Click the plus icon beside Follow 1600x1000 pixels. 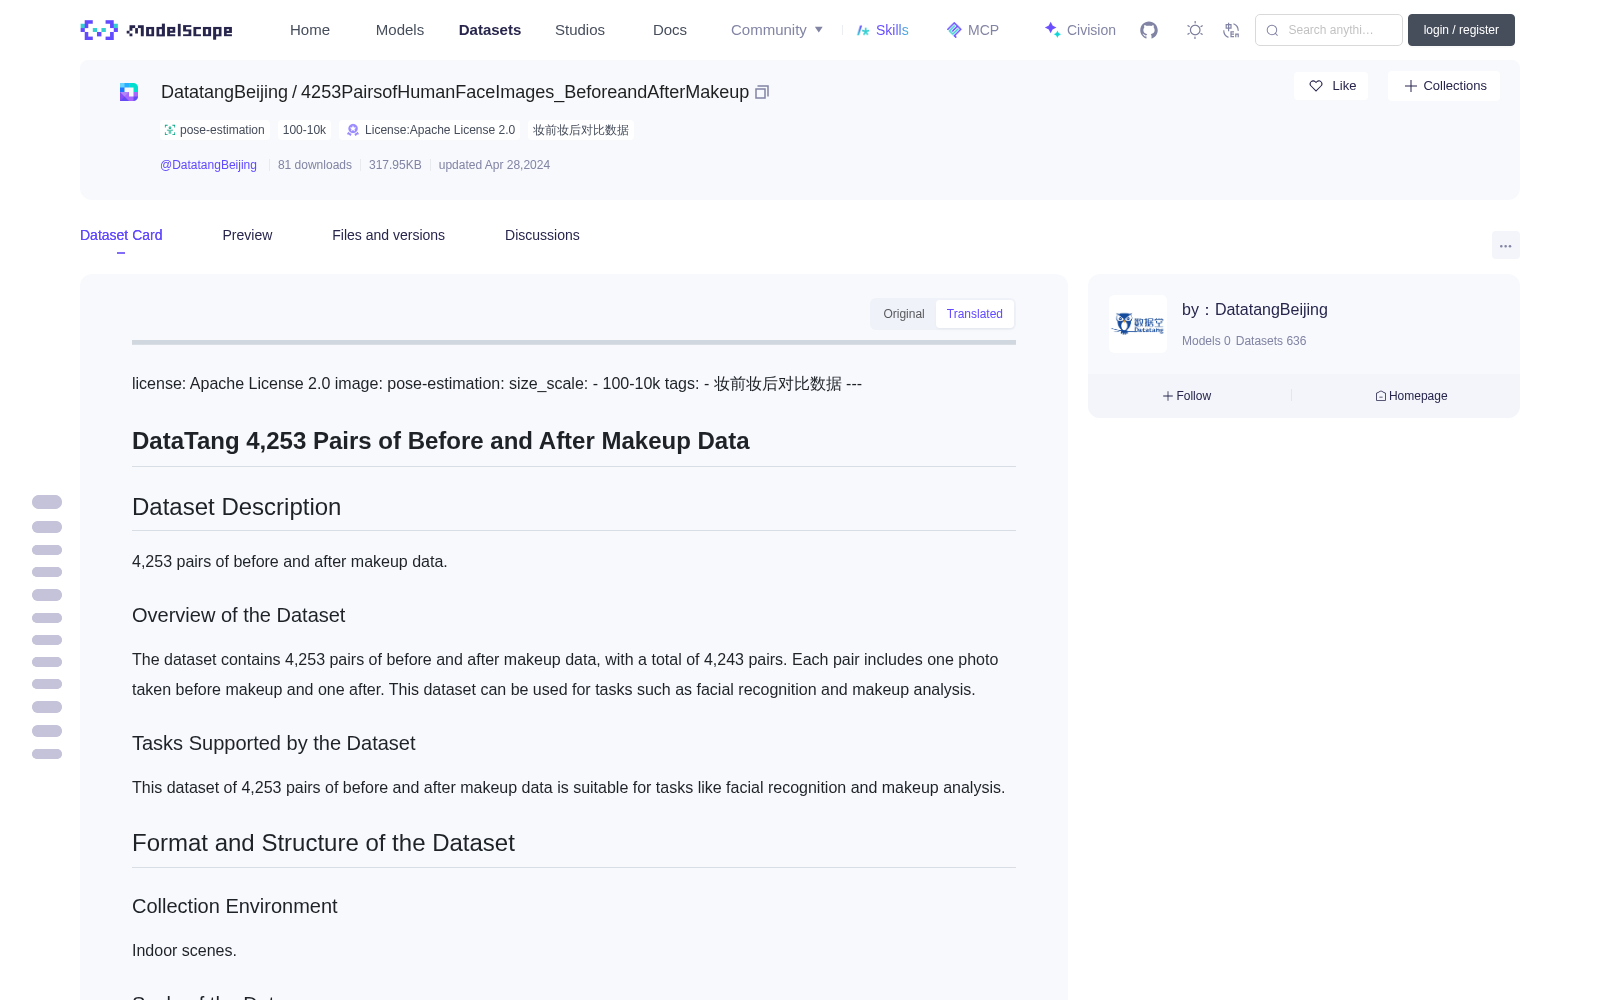(x=1168, y=396)
